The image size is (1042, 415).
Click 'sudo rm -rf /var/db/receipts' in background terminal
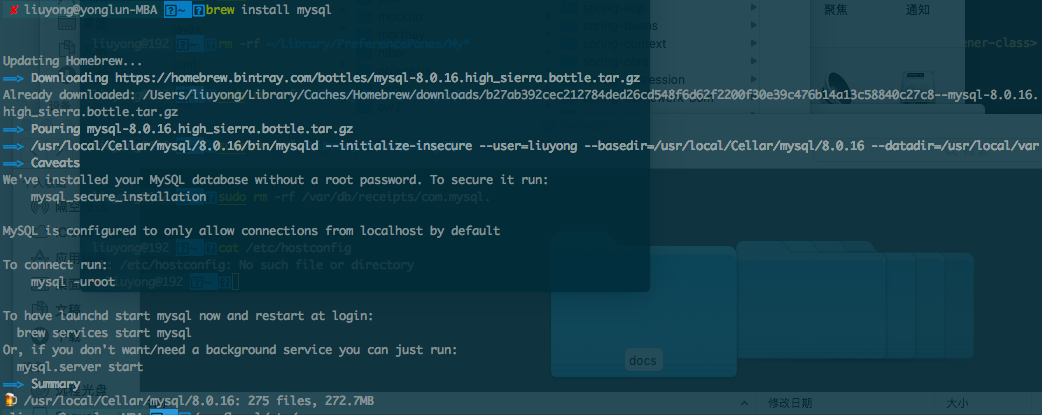pyautogui.click(x=354, y=197)
